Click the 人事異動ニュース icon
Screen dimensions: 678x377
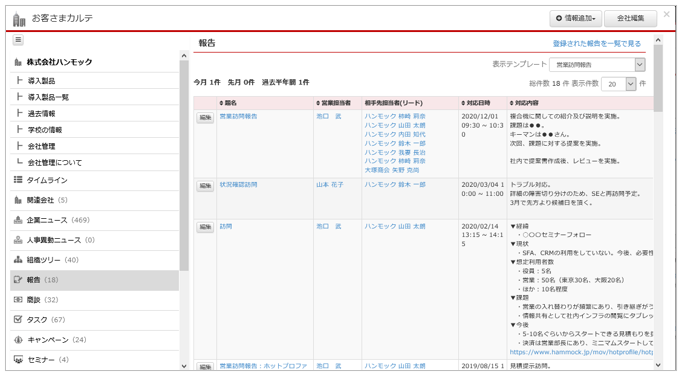pos(18,240)
